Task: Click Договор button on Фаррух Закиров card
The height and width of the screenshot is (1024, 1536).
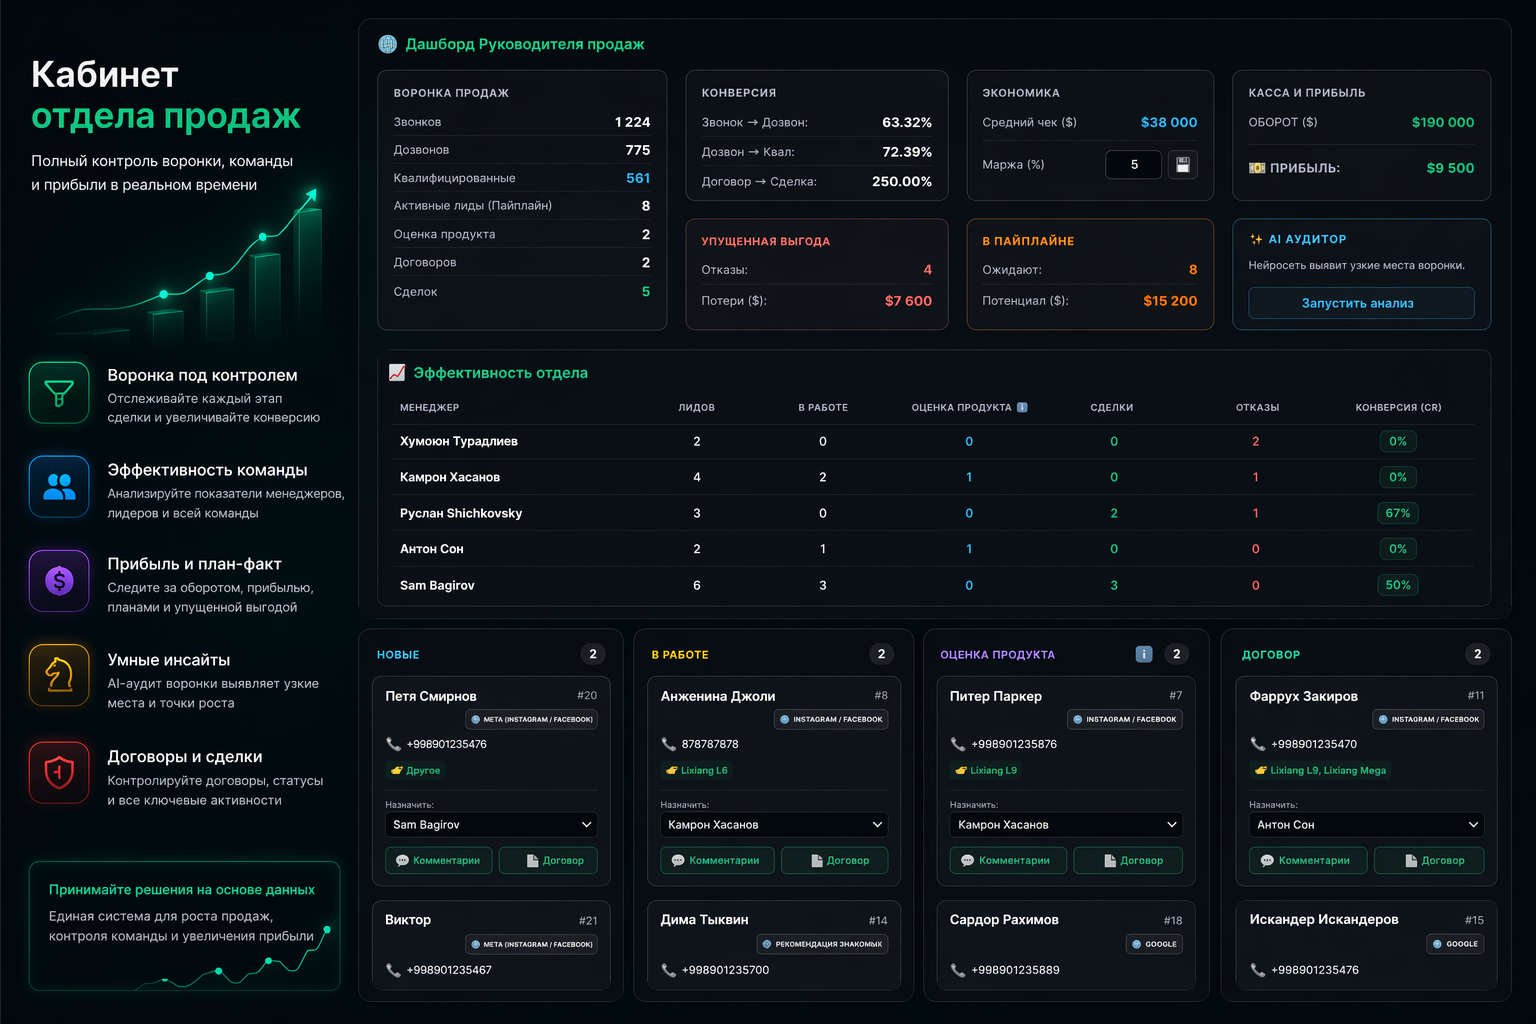Action: (x=1429, y=860)
